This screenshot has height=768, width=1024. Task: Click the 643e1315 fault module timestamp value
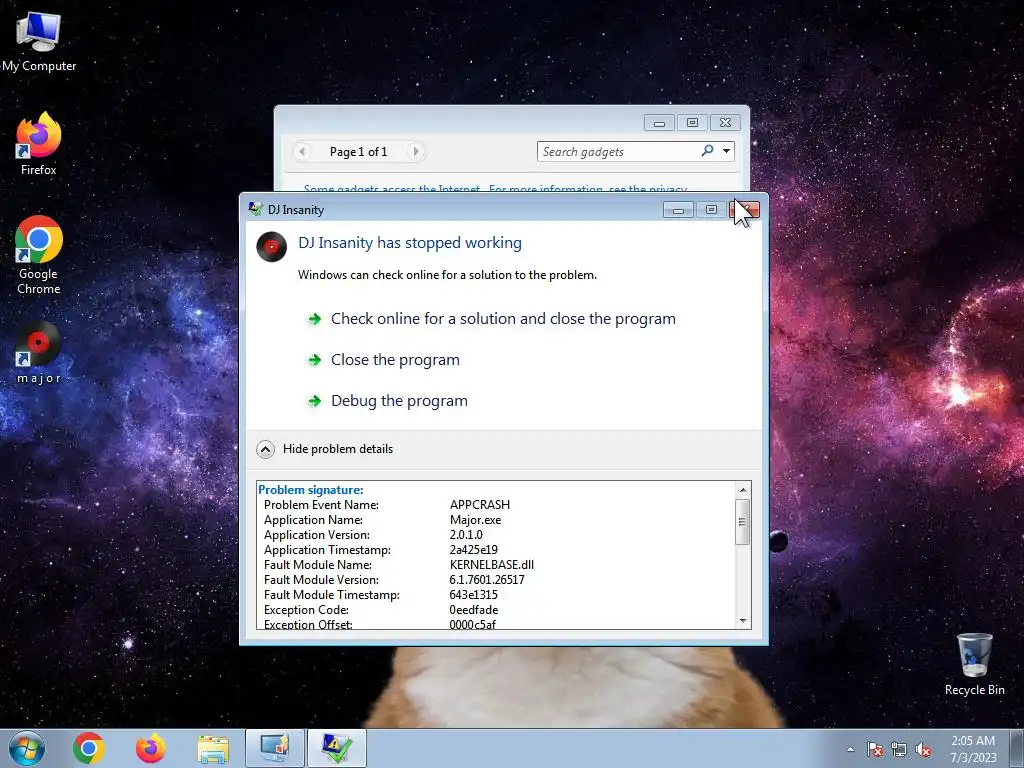473,595
